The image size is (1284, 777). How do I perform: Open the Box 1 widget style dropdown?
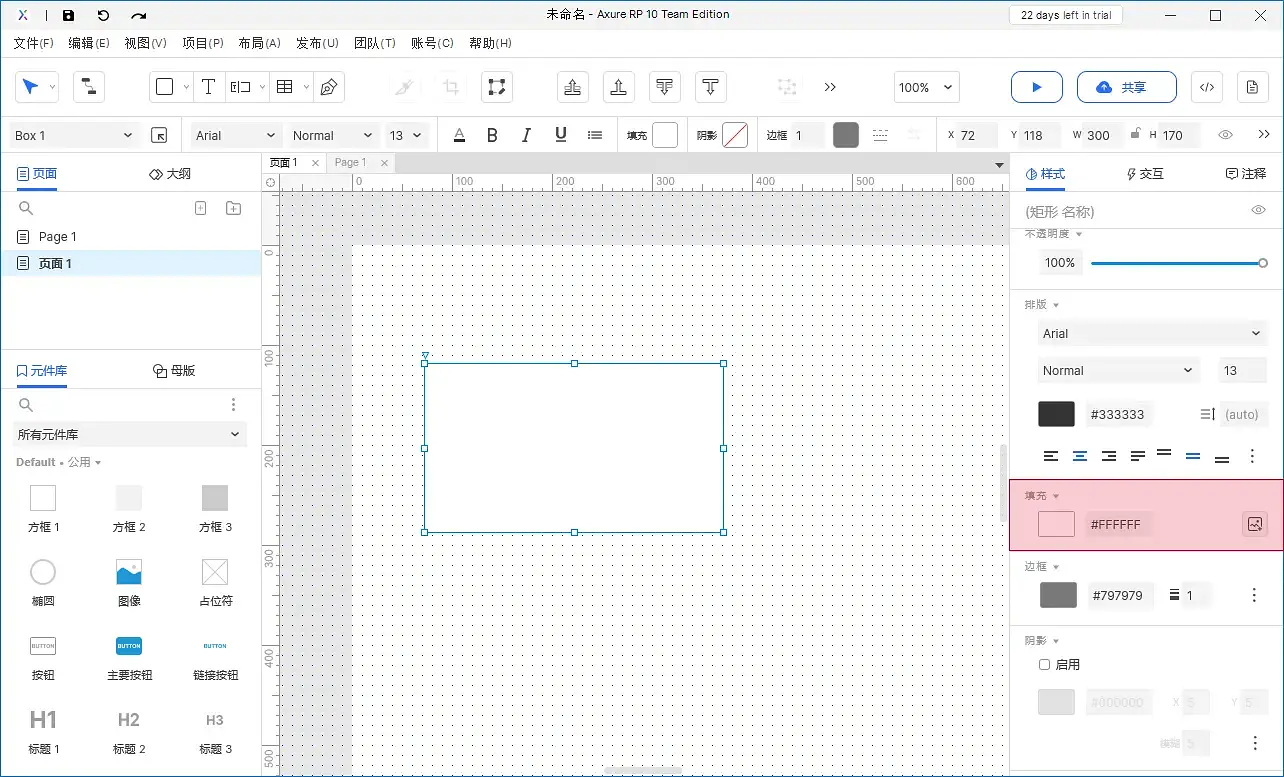click(x=74, y=135)
